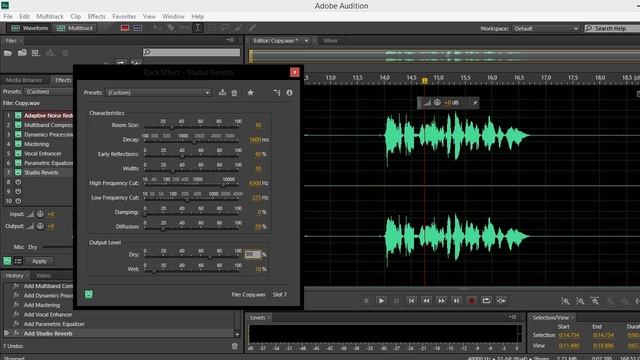This screenshot has width=640, height=360.
Task: Play the audio from transport controls
Action: [x=381, y=300]
